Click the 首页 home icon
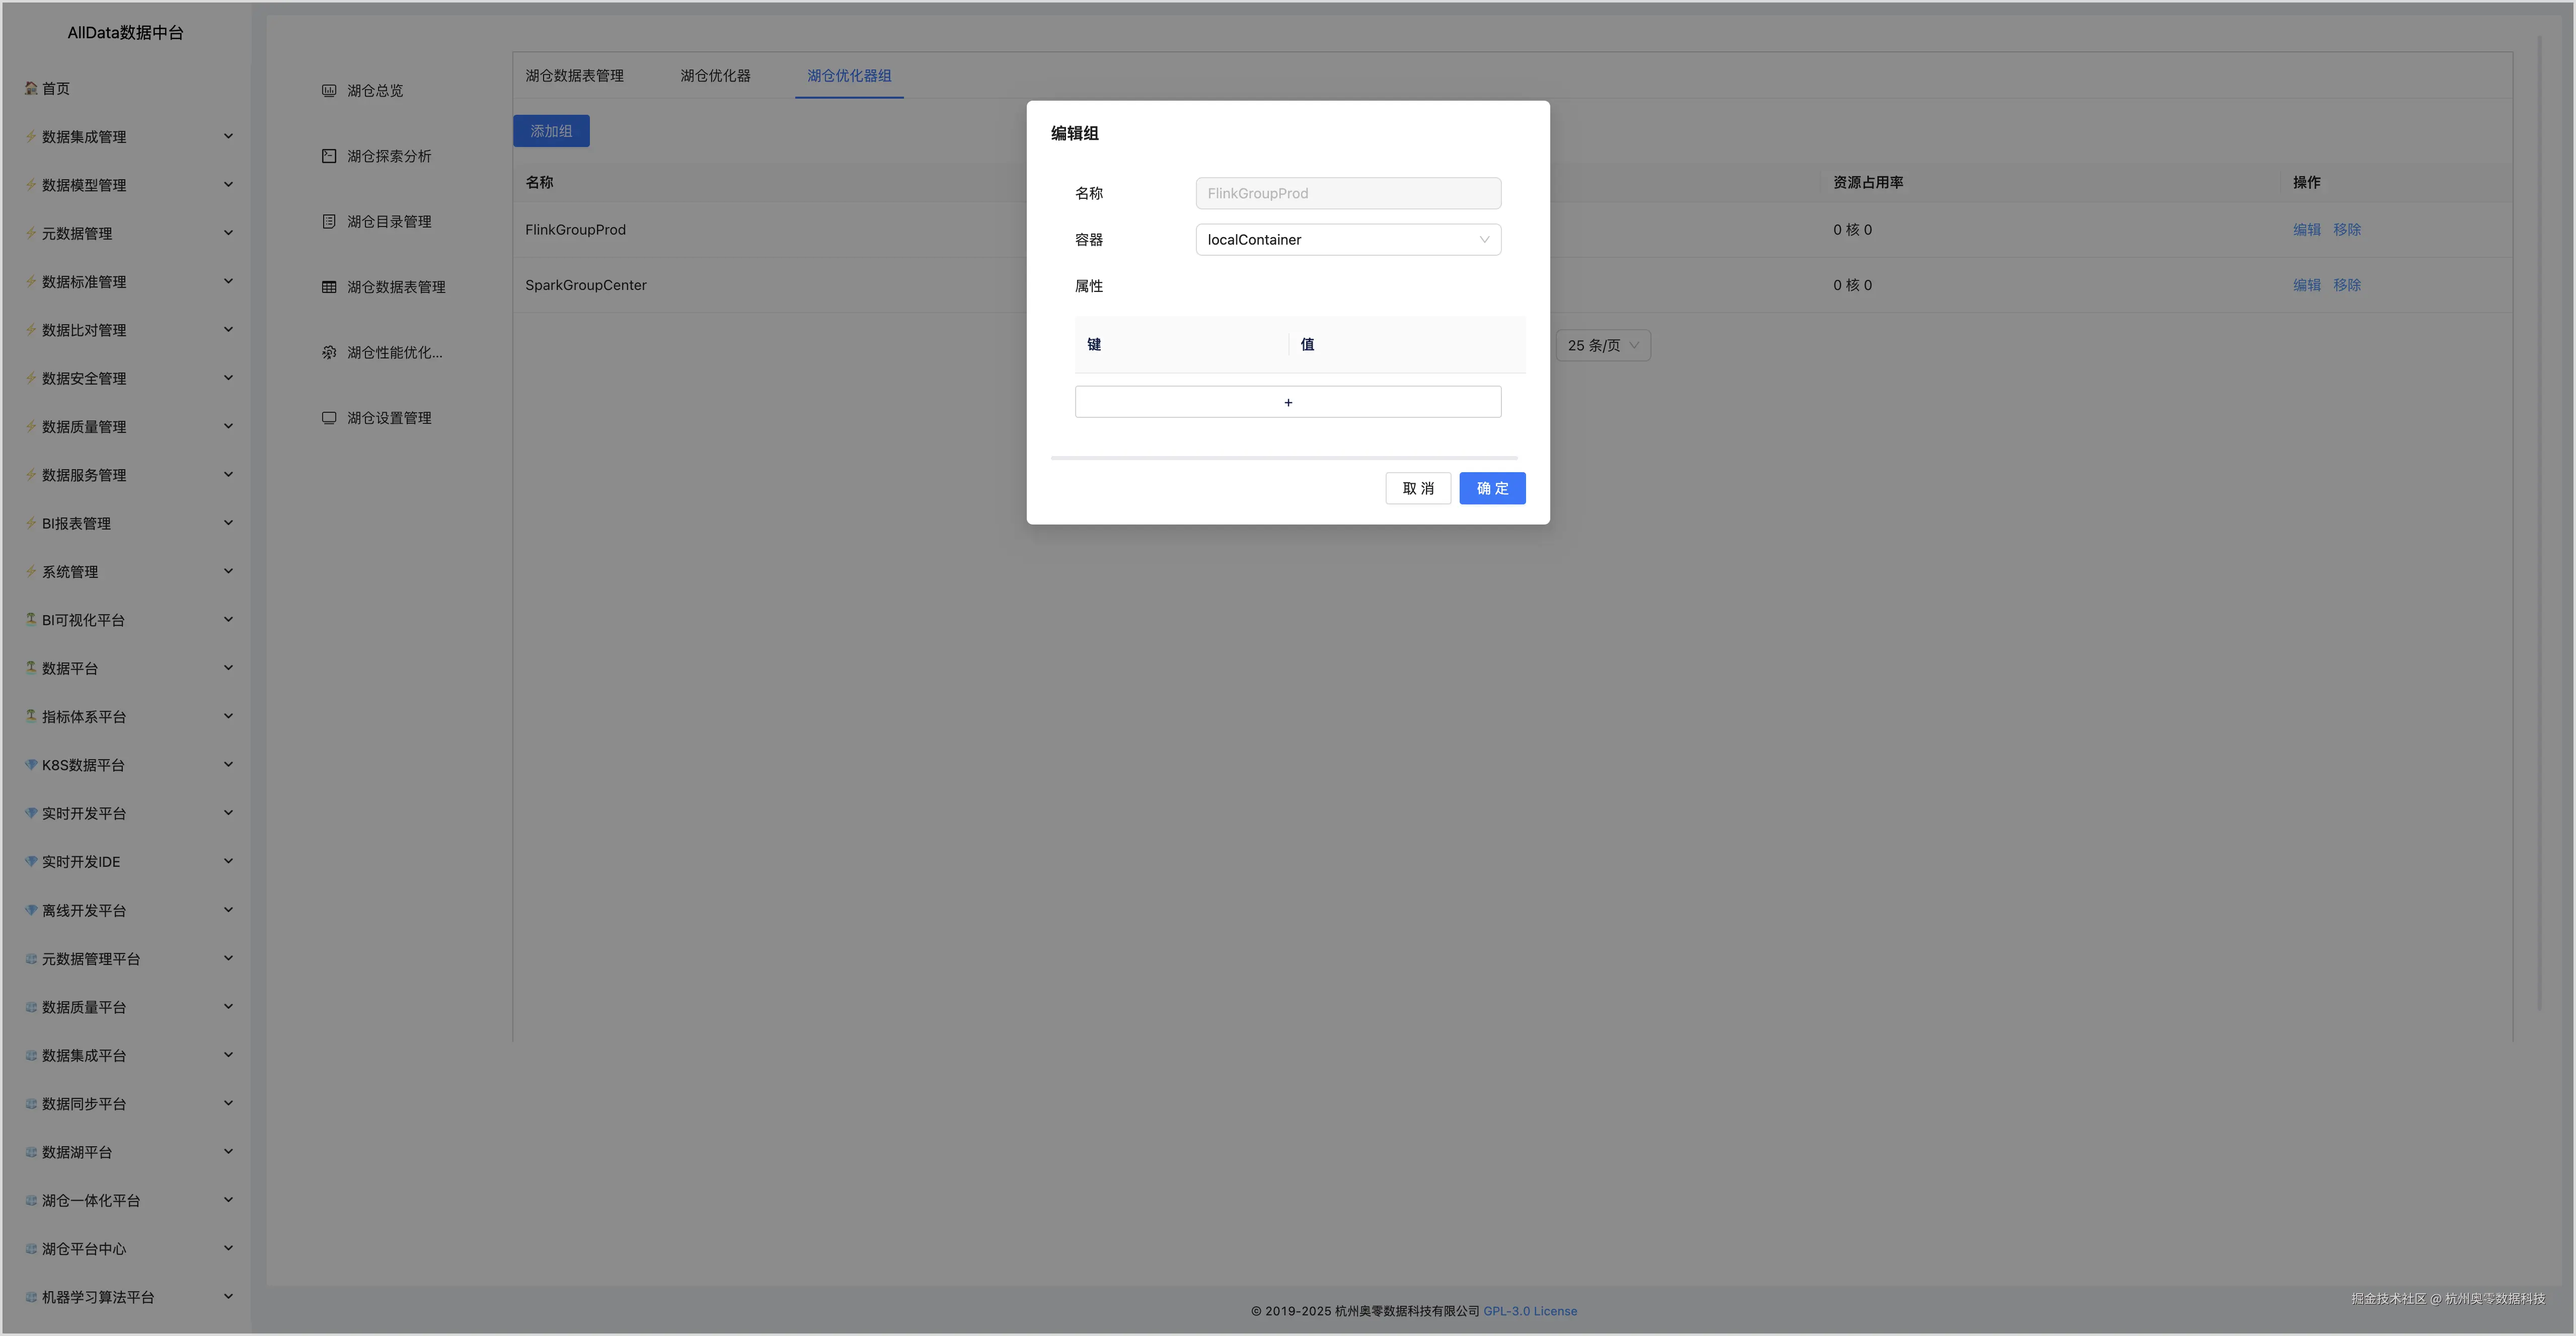Viewport: 2576px width, 1336px height. point(31,88)
